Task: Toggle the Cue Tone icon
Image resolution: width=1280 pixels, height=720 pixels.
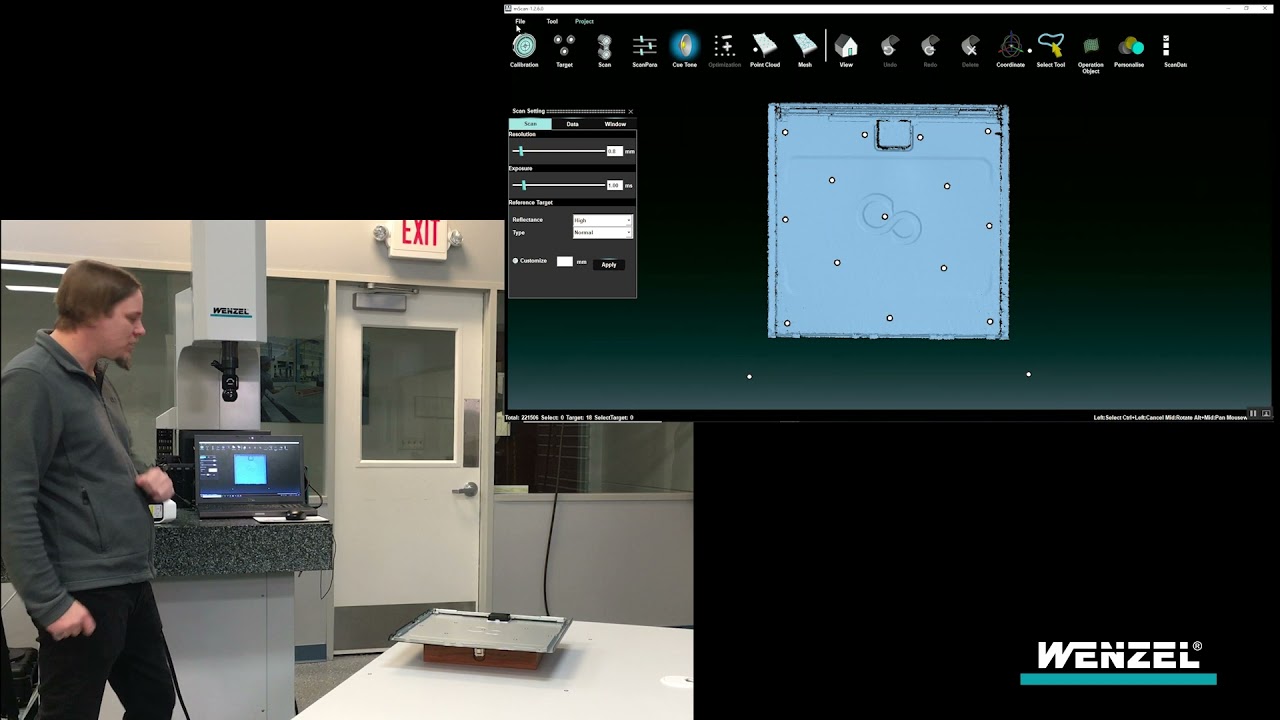Action: pos(684,45)
